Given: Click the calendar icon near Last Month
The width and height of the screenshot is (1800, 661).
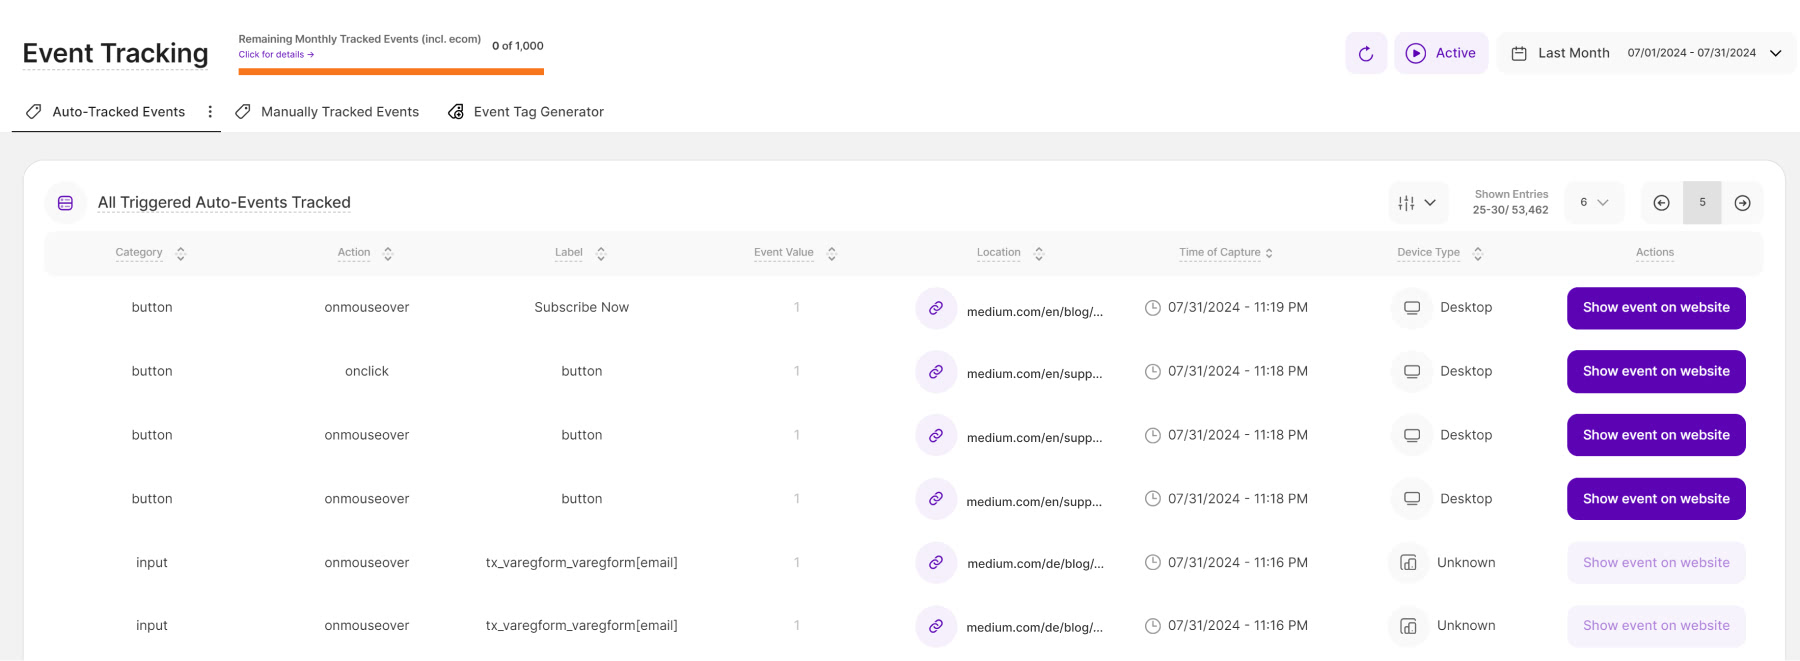Looking at the screenshot, I should tap(1518, 53).
